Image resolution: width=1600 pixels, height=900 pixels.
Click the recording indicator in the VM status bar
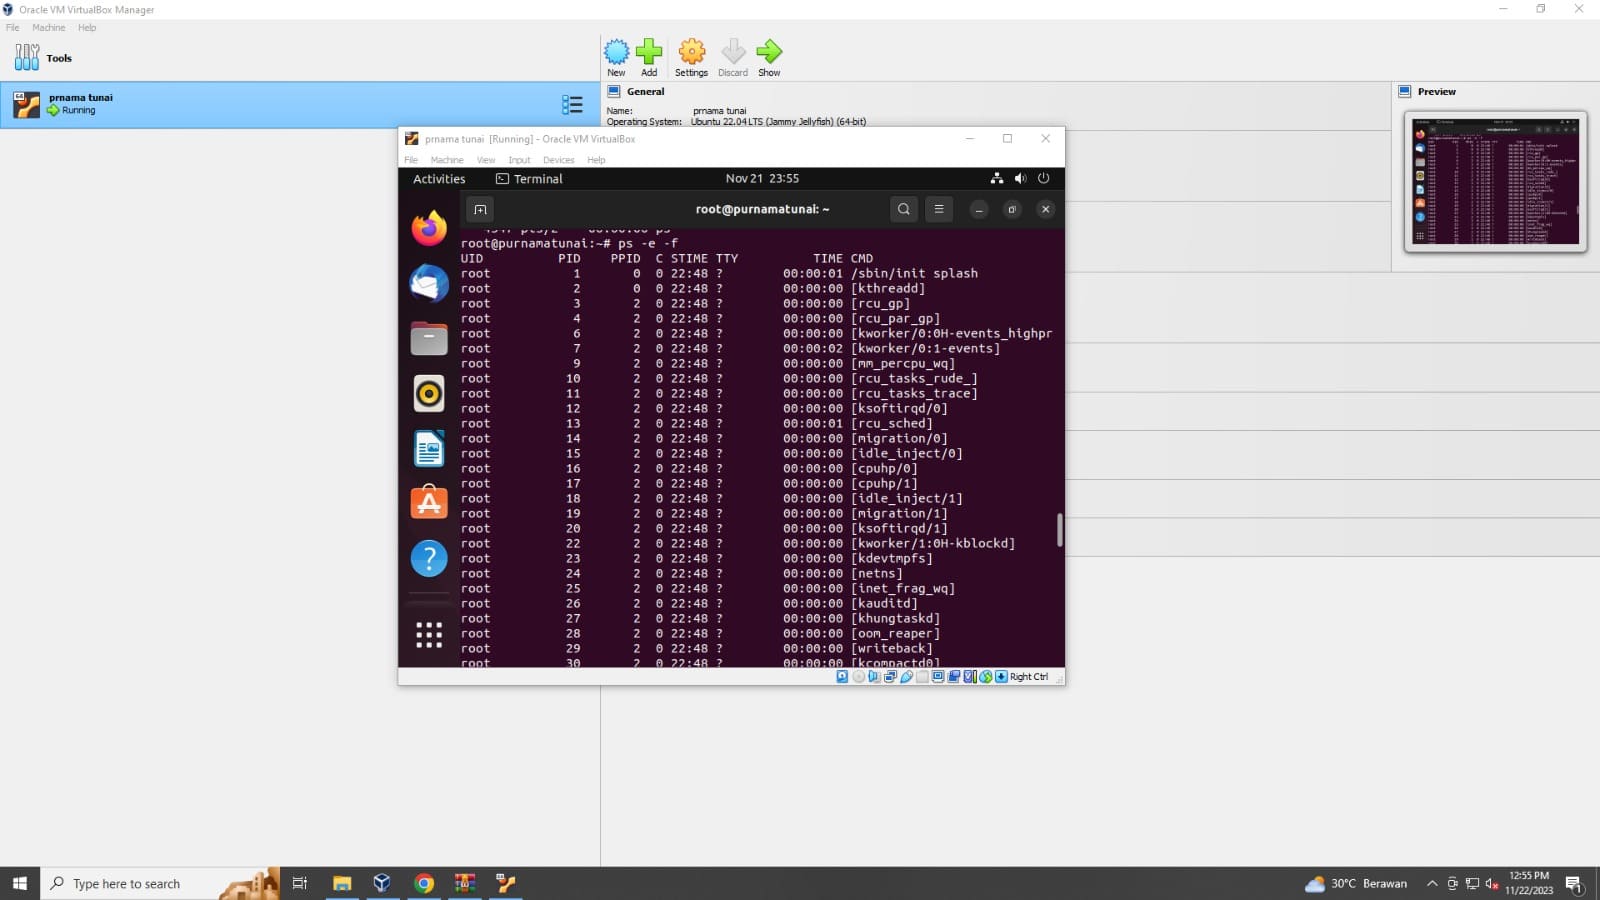(954, 677)
